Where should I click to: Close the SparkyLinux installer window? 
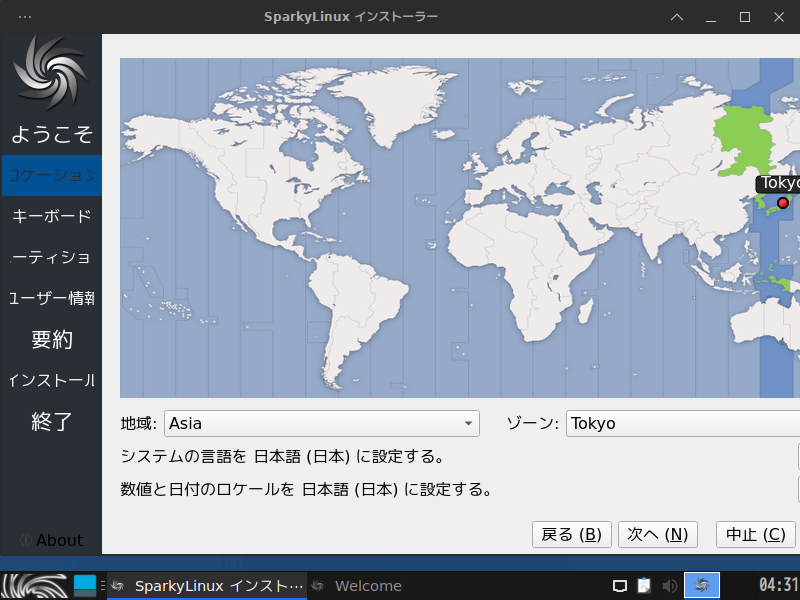[779, 17]
